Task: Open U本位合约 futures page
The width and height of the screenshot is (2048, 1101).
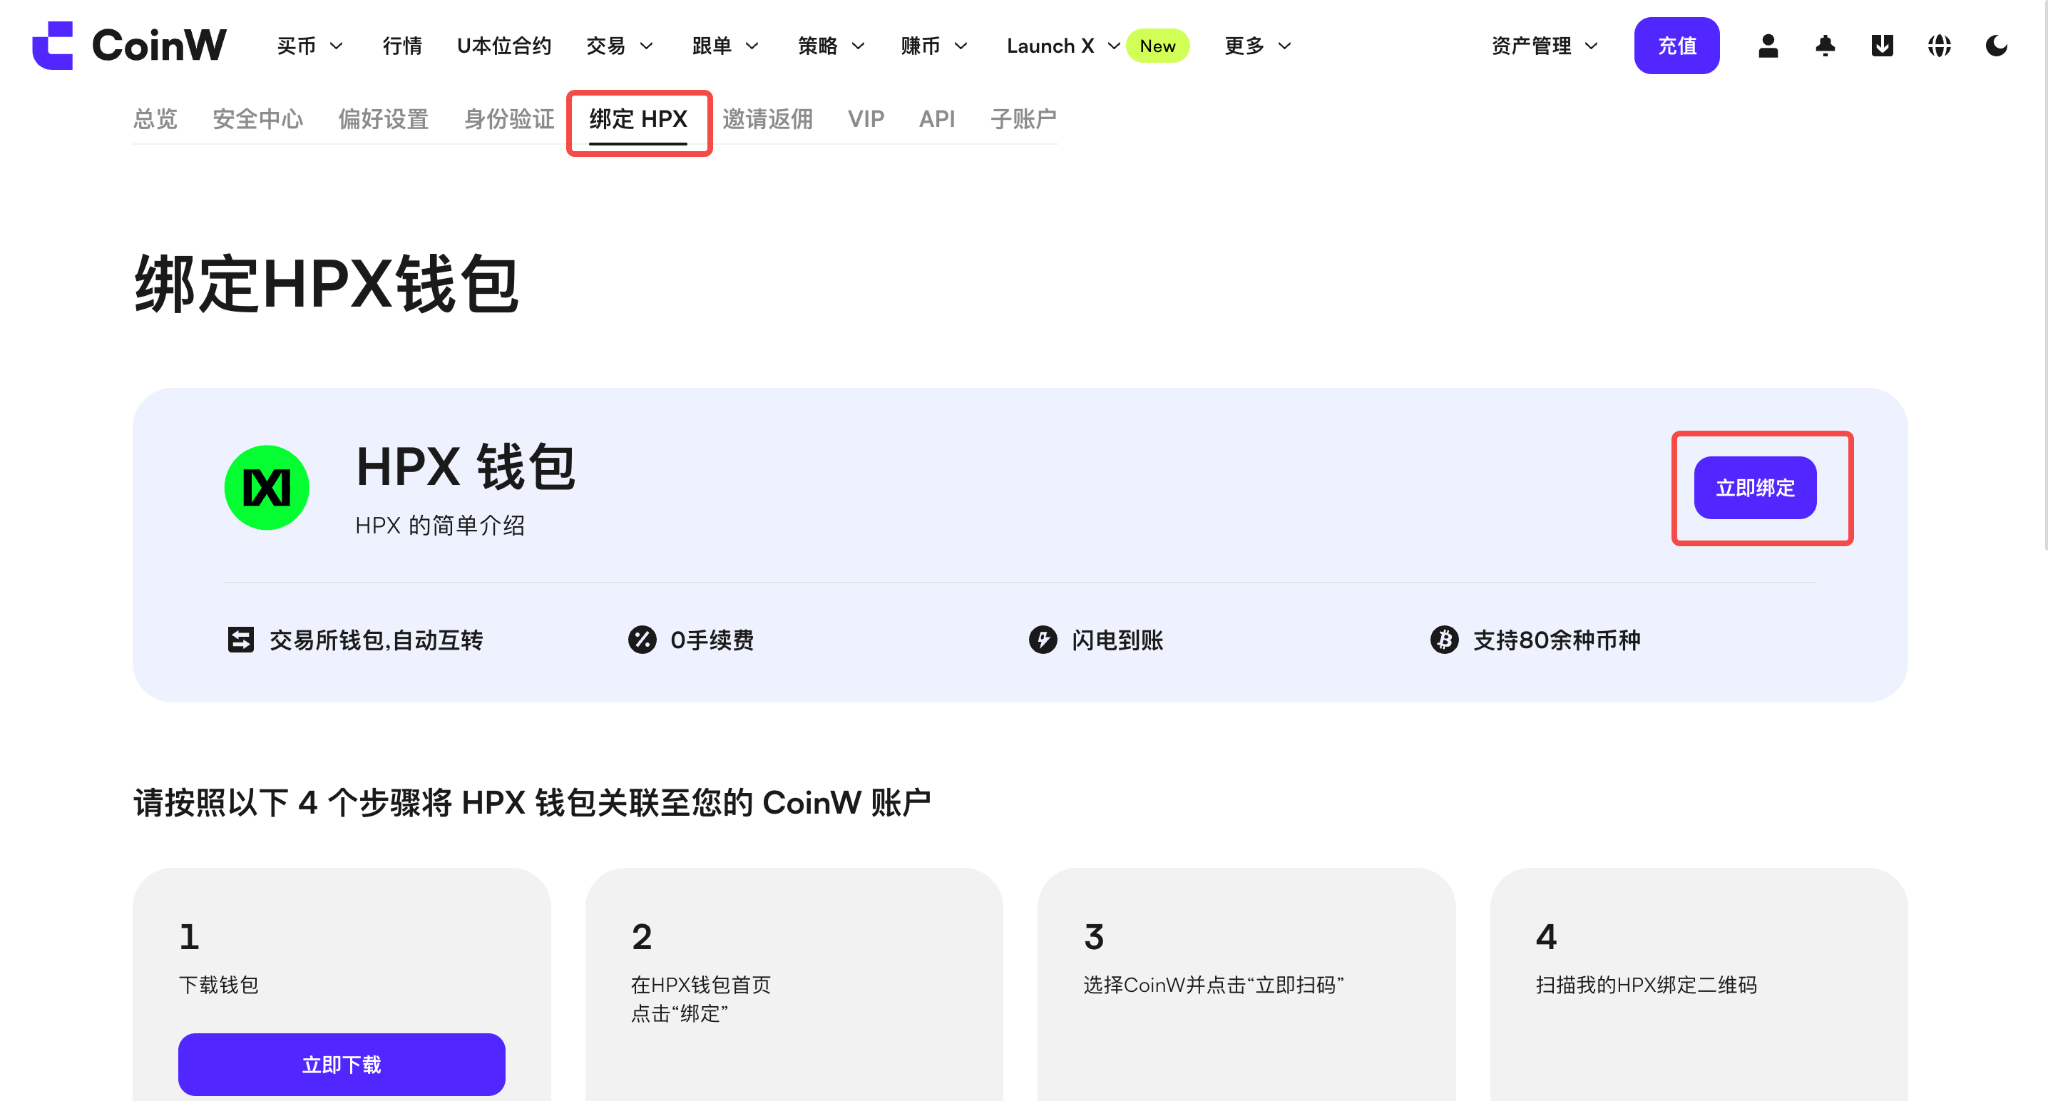Action: click(504, 46)
